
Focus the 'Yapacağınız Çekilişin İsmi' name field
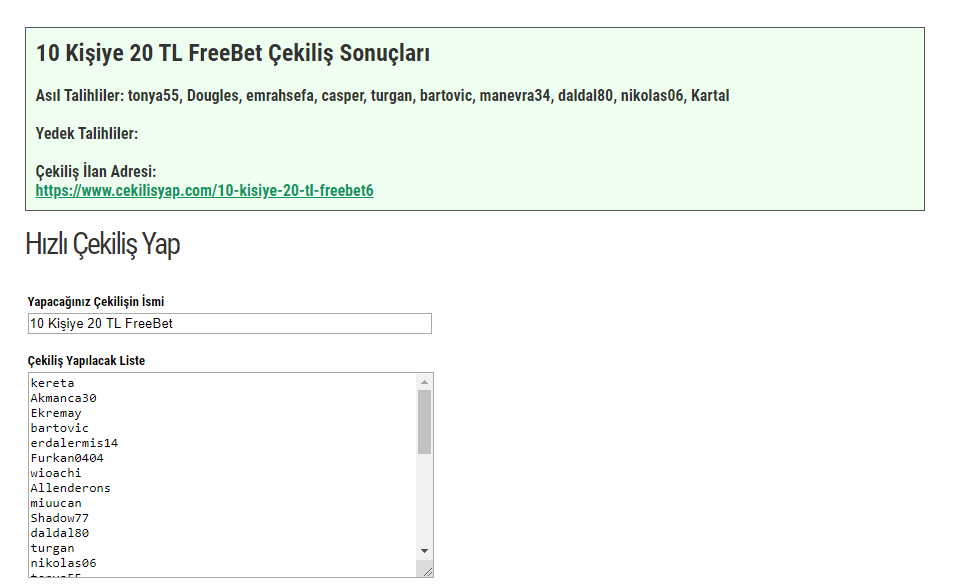[x=230, y=323]
